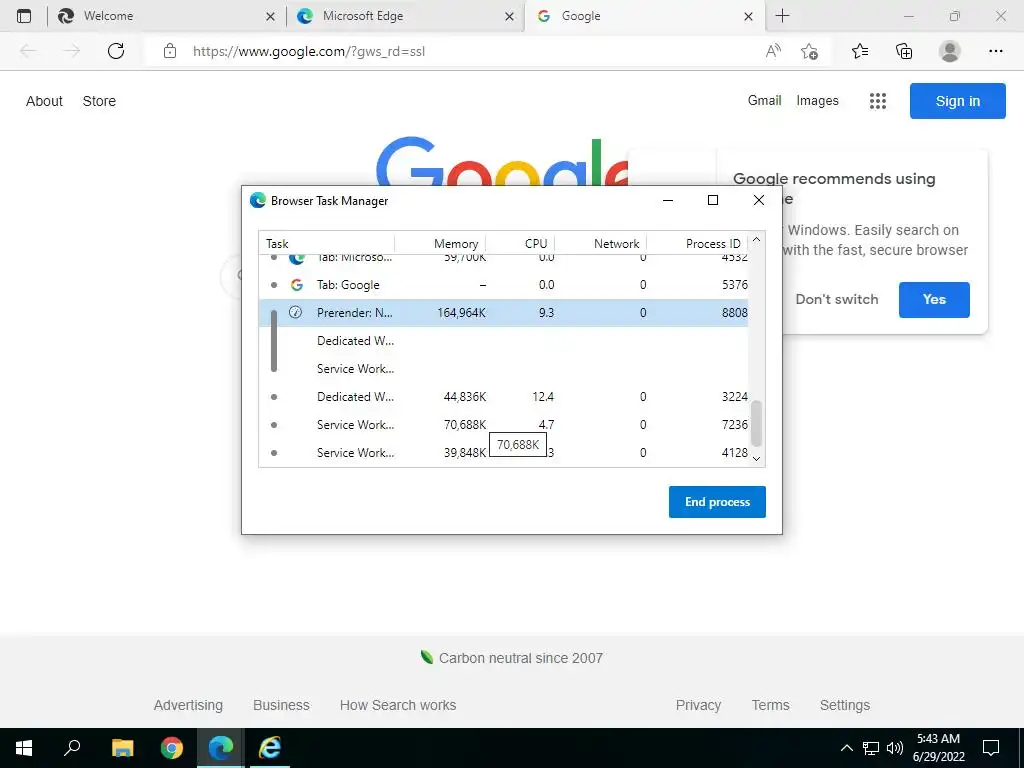The image size is (1024, 768).
Task: Click the task list scrollbar thumb
Action: (756, 423)
